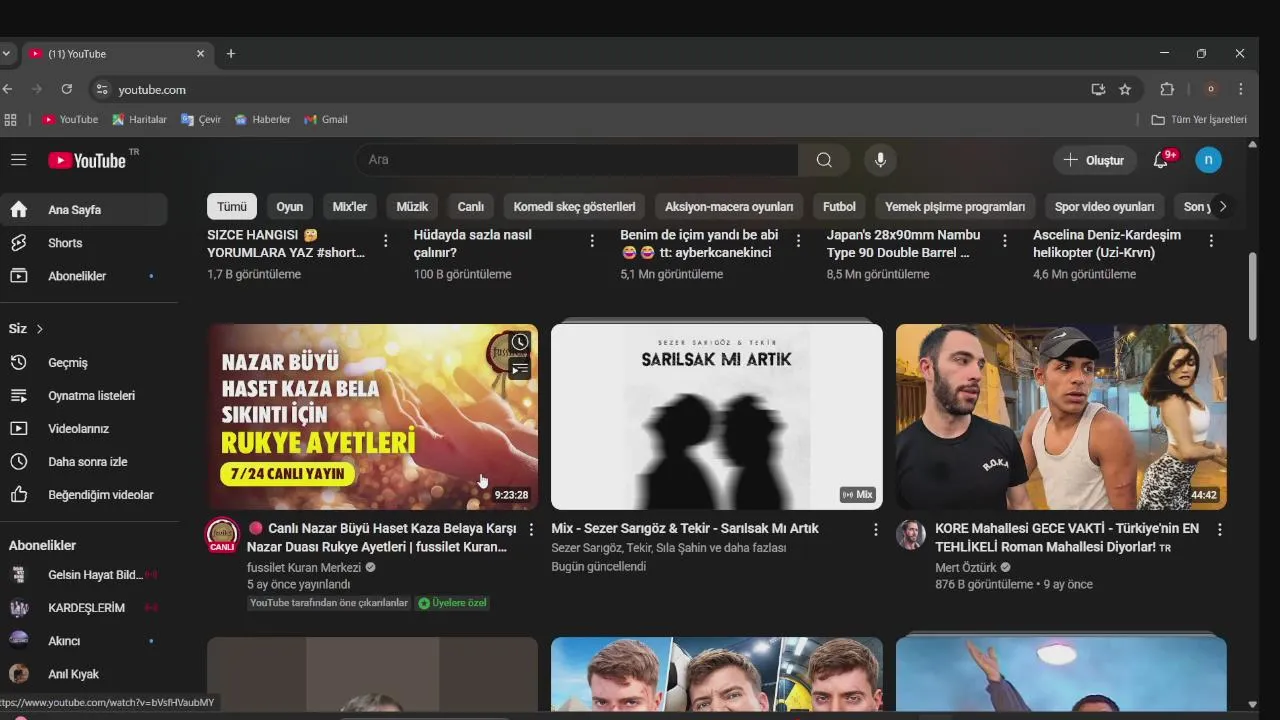Reload the page

tap(66, 89)
